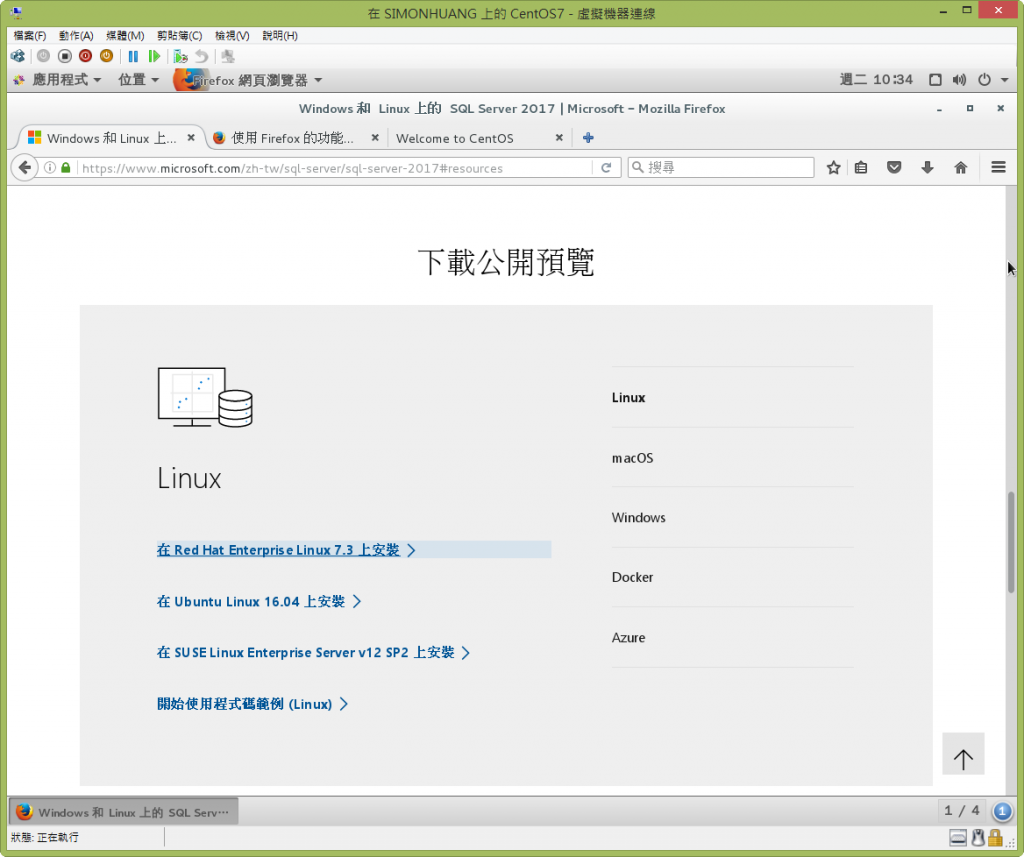The image size is (1024, 857).
Task: Open 開始使用程式碼範例 (Linux) link
Action: pyautogui.click(x=252, y=704)
